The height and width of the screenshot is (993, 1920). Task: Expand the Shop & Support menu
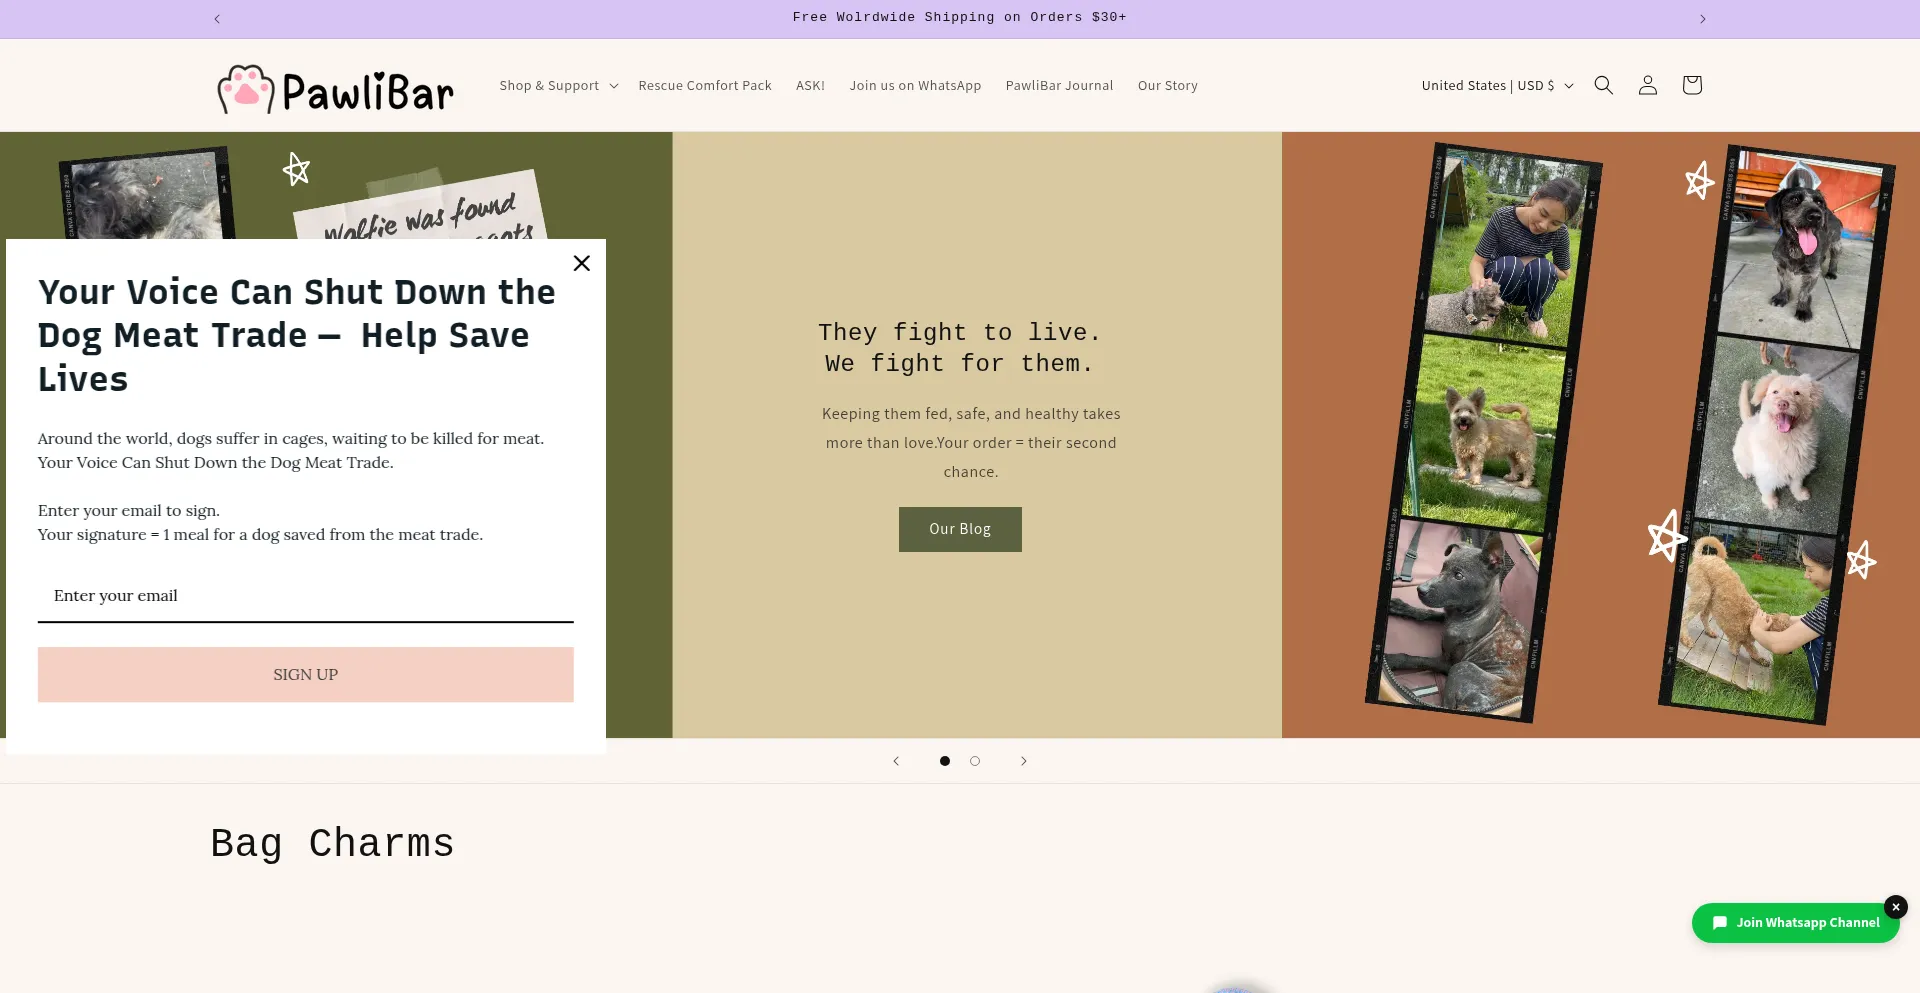pyautogui.click(x=558, y=85)
